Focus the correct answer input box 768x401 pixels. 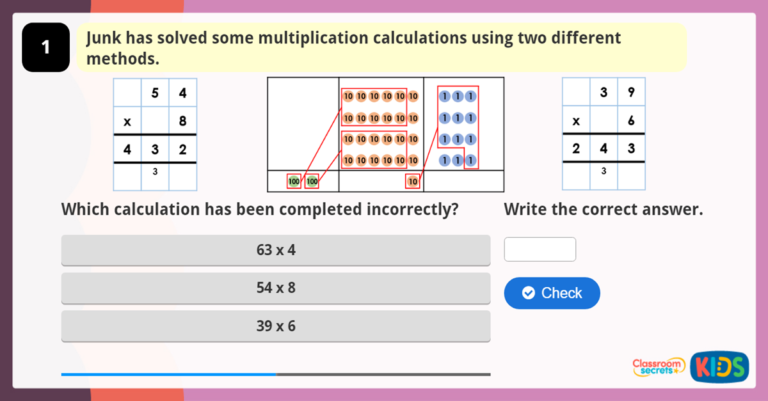click(x=540, y=249)
